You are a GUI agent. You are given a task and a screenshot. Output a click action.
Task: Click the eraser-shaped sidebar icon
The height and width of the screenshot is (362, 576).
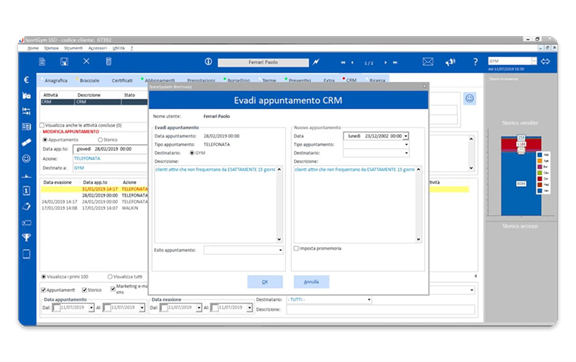pyautogui.click(x=26, y=207)
